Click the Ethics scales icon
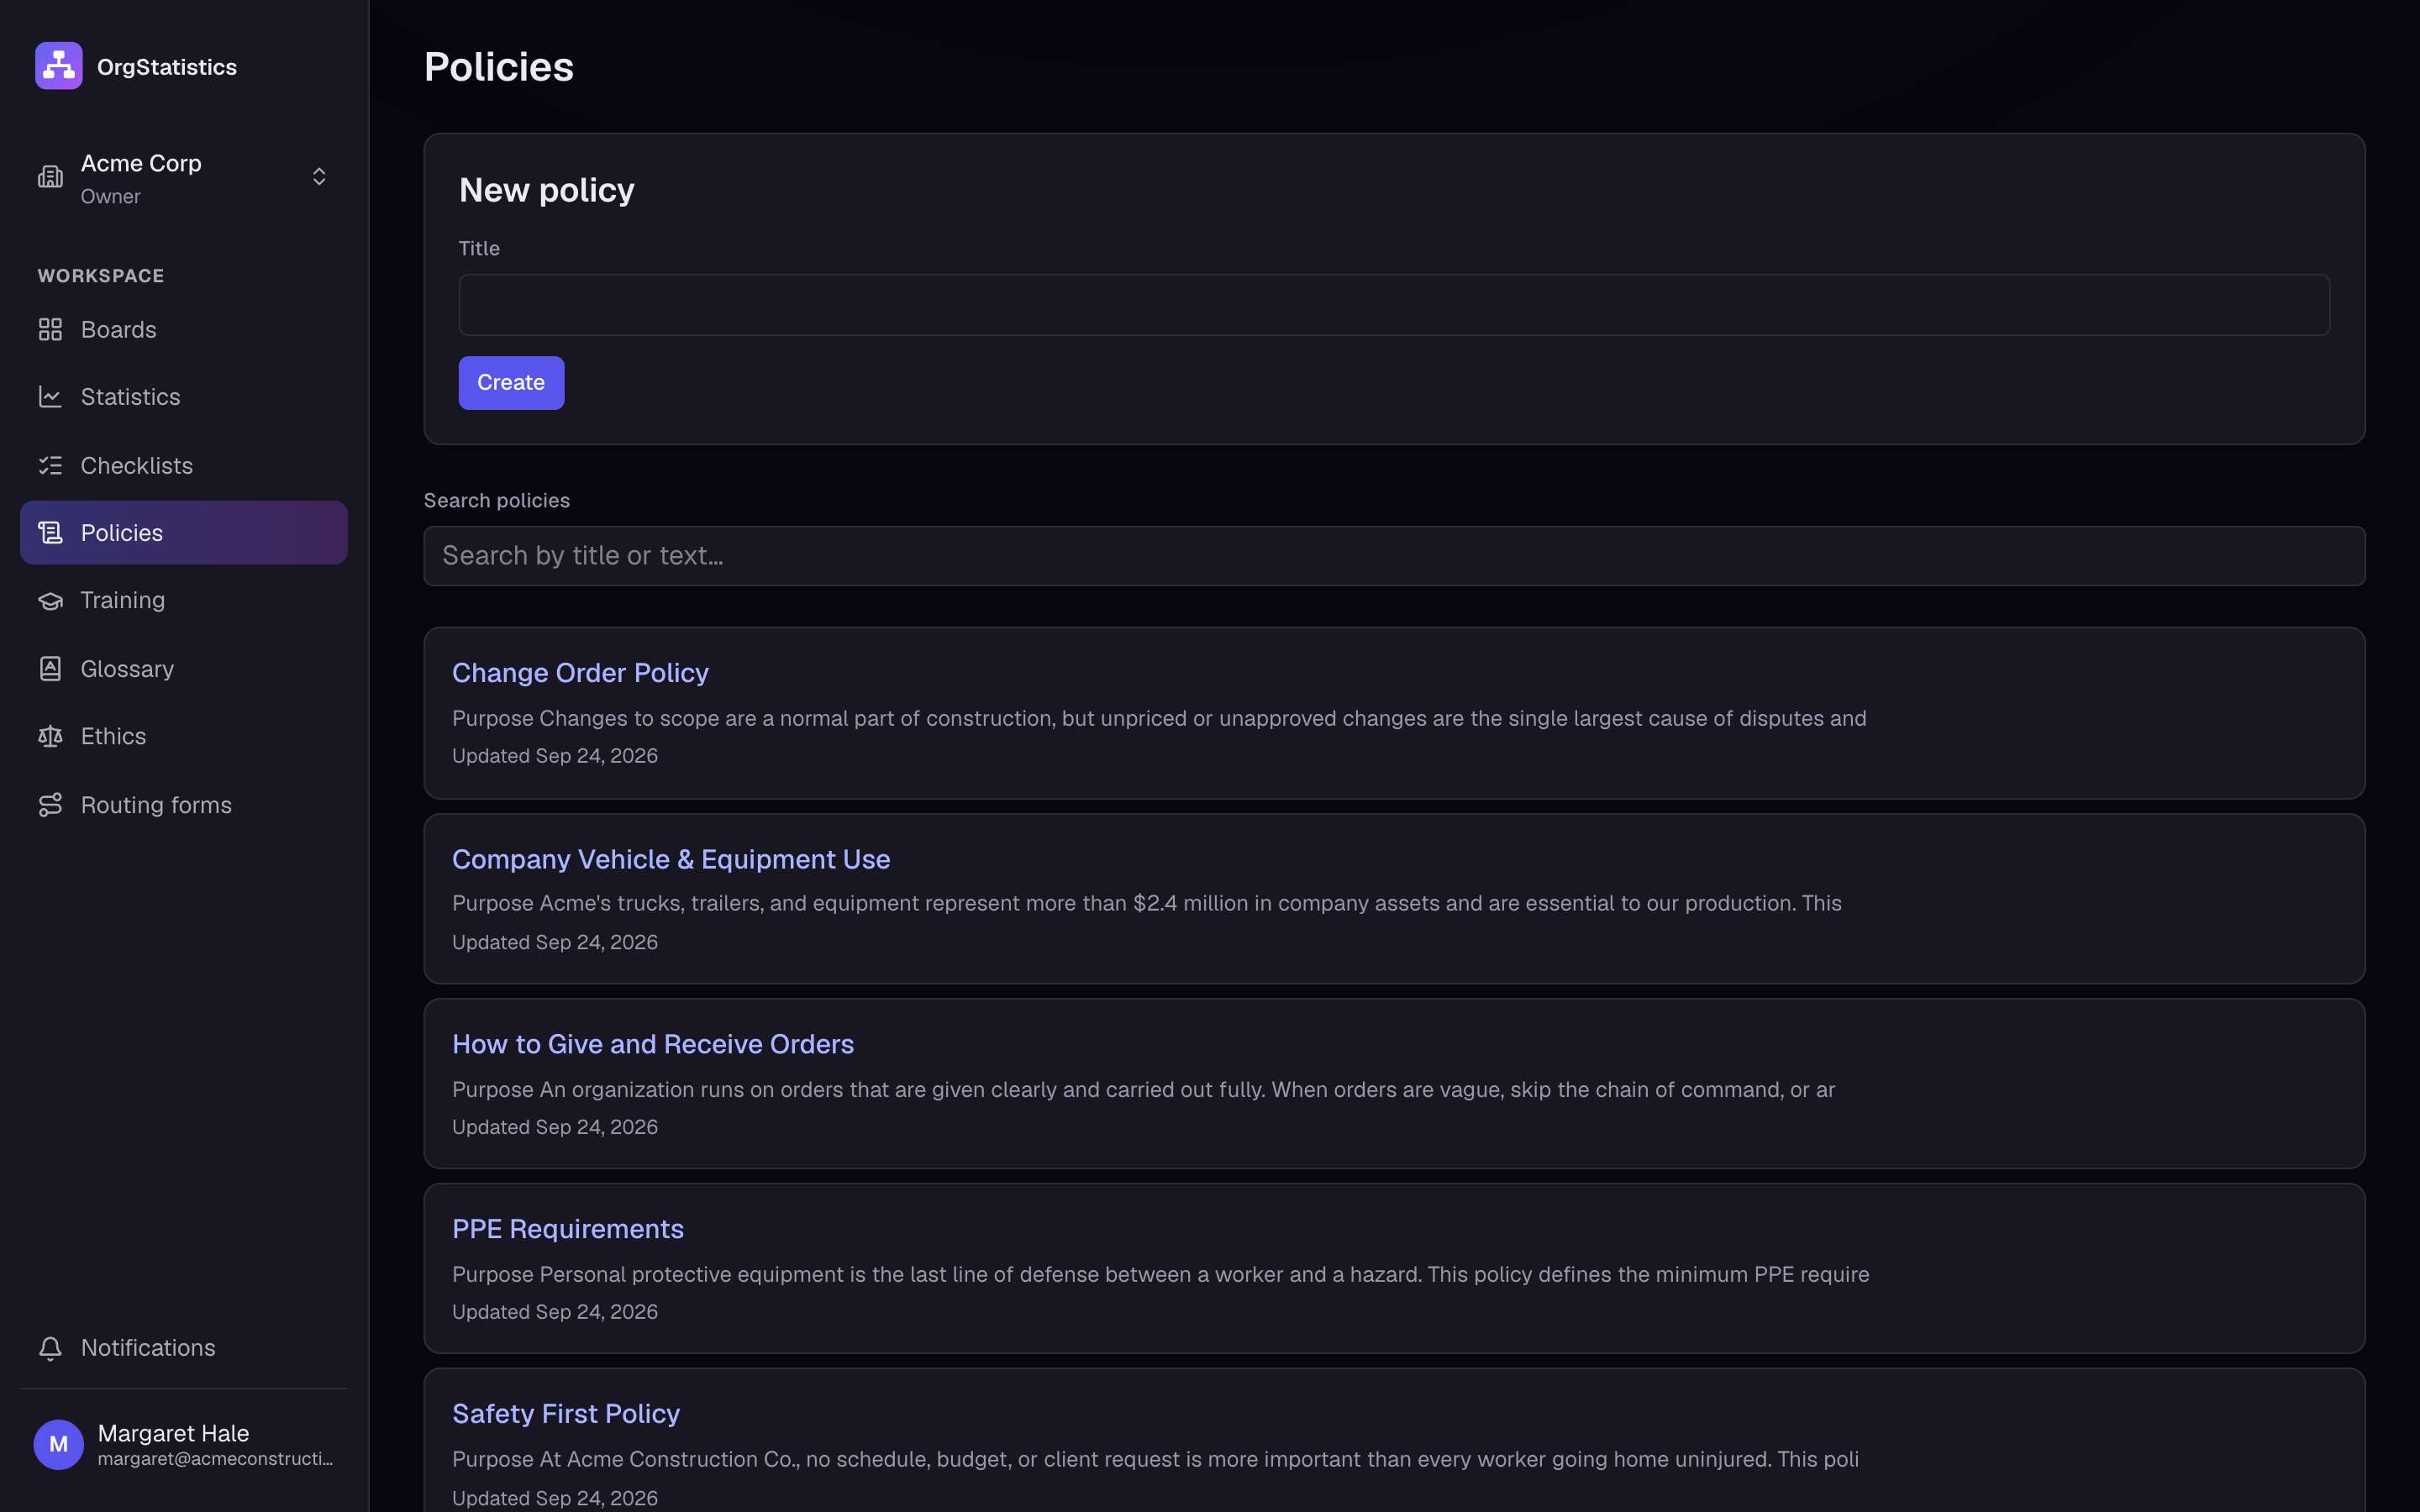The height and width of the screenshot is (1512, 2420). pos(50,737)
